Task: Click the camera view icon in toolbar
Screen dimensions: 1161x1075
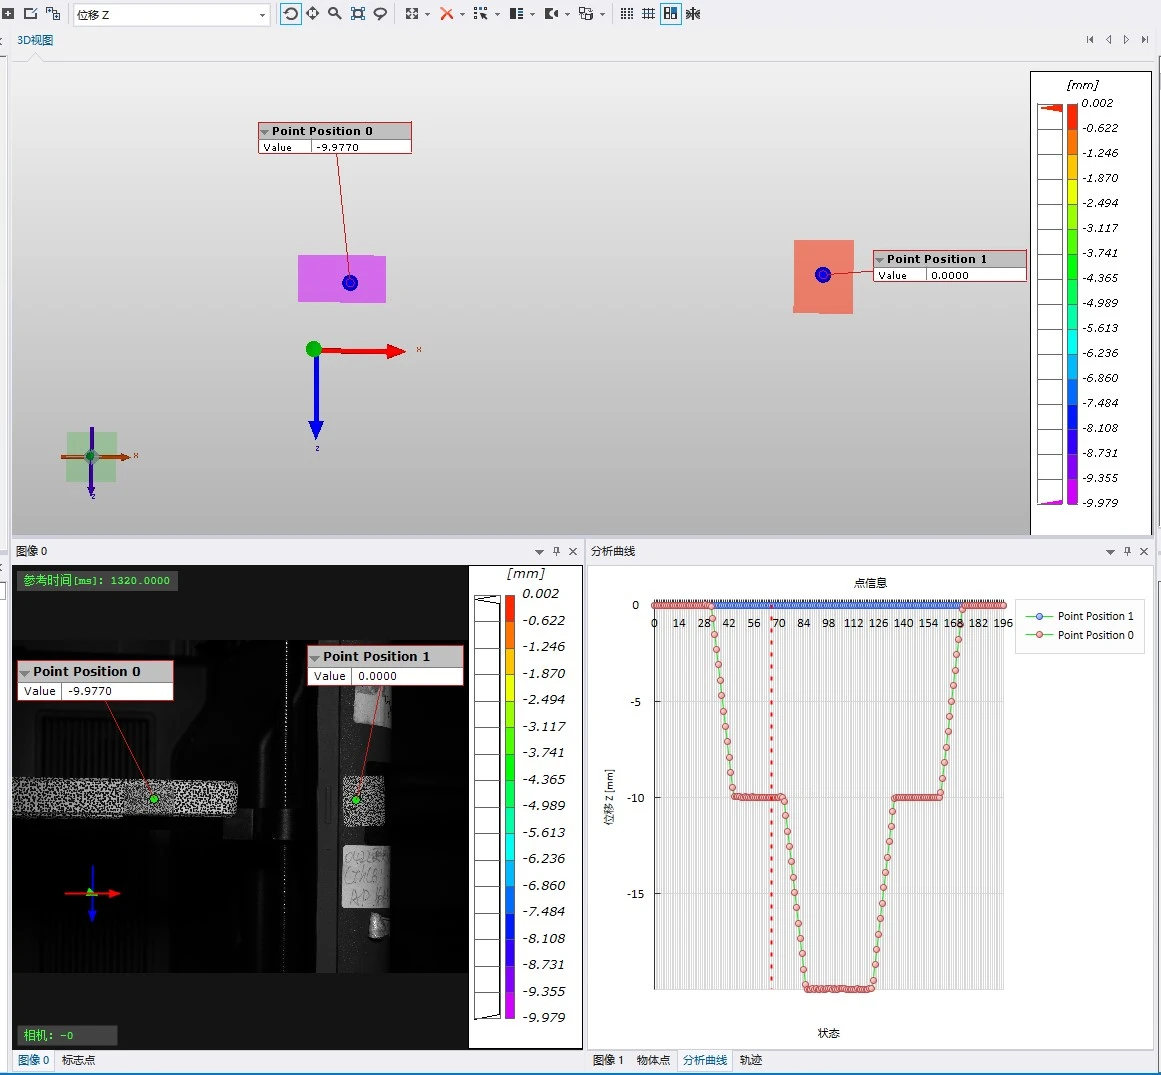Action: click(x=551, y=13)
